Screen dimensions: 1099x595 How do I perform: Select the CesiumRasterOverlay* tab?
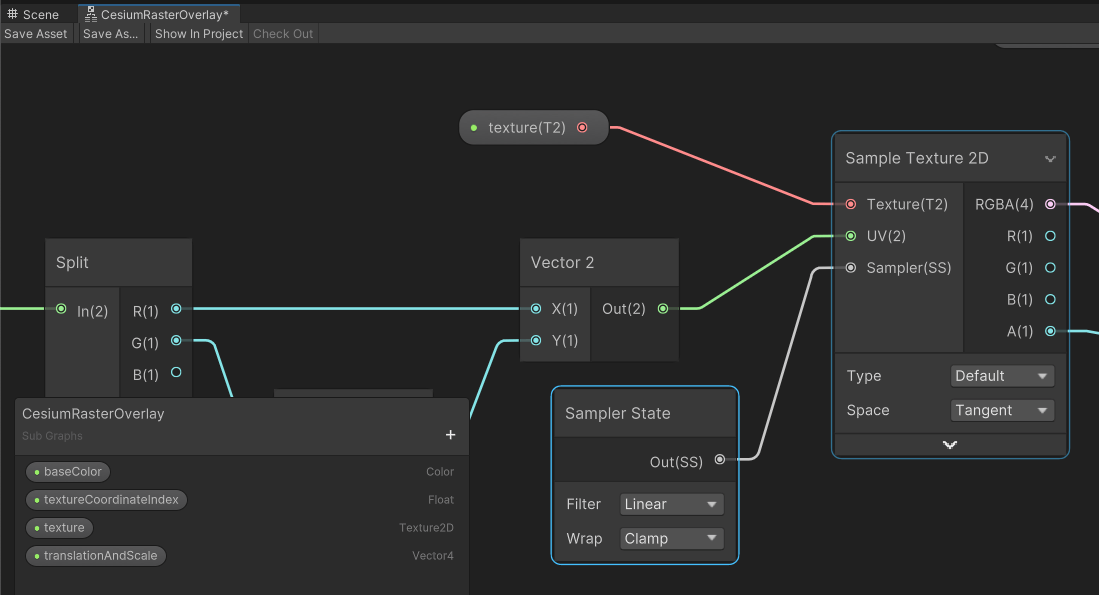(x=159, y=14)
